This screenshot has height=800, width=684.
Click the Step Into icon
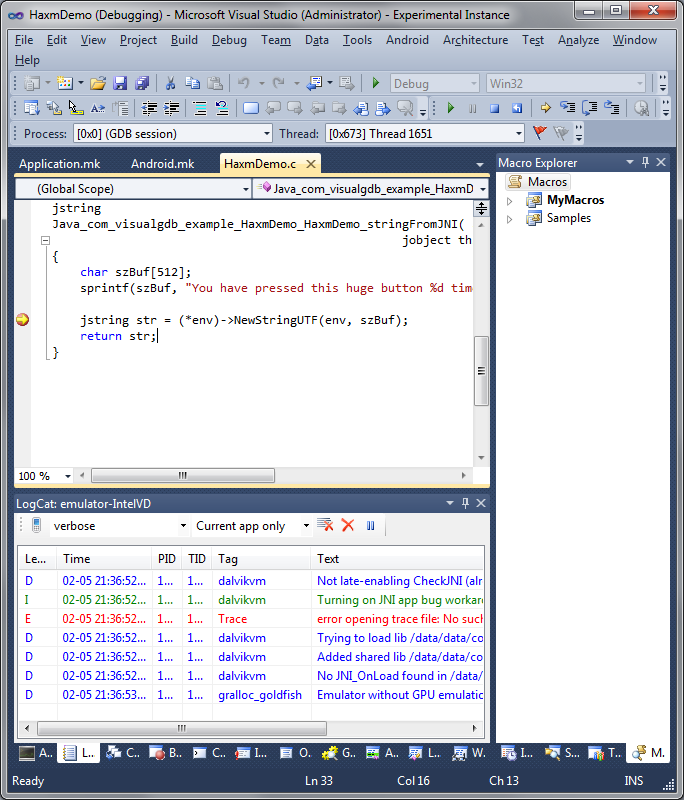click(x=567, y=108)
